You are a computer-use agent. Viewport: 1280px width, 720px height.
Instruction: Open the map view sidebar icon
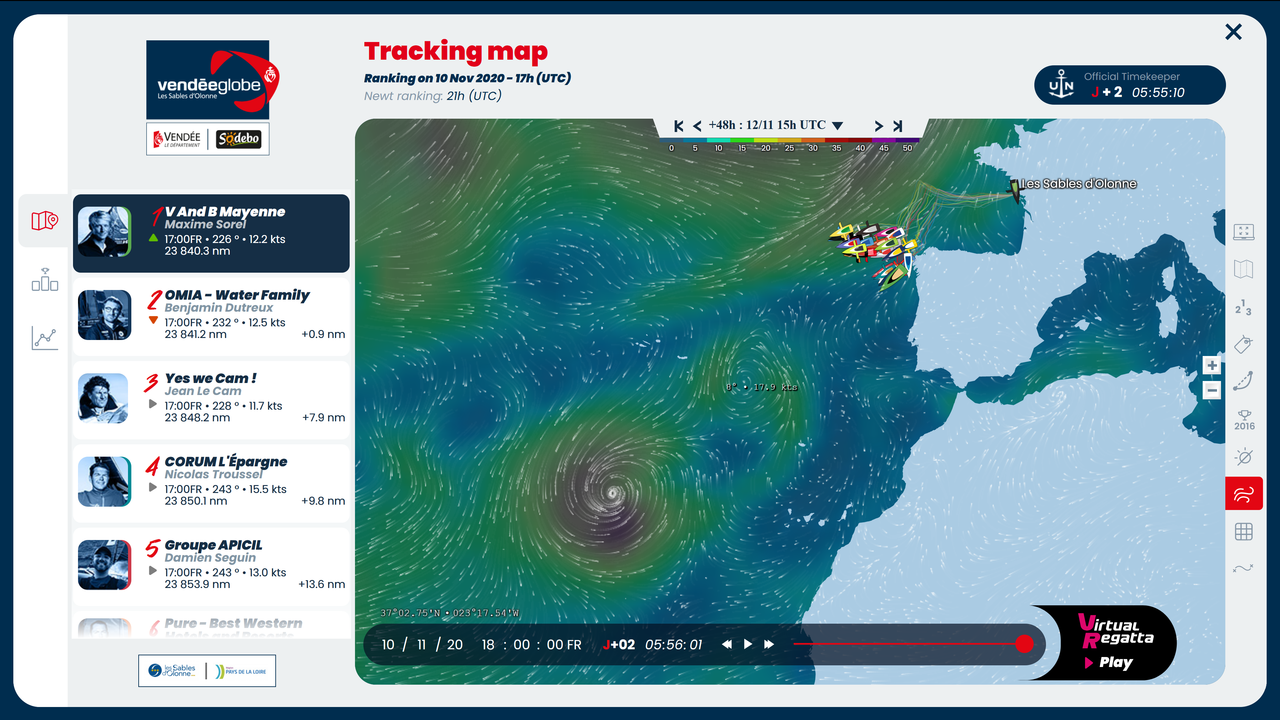44,221
